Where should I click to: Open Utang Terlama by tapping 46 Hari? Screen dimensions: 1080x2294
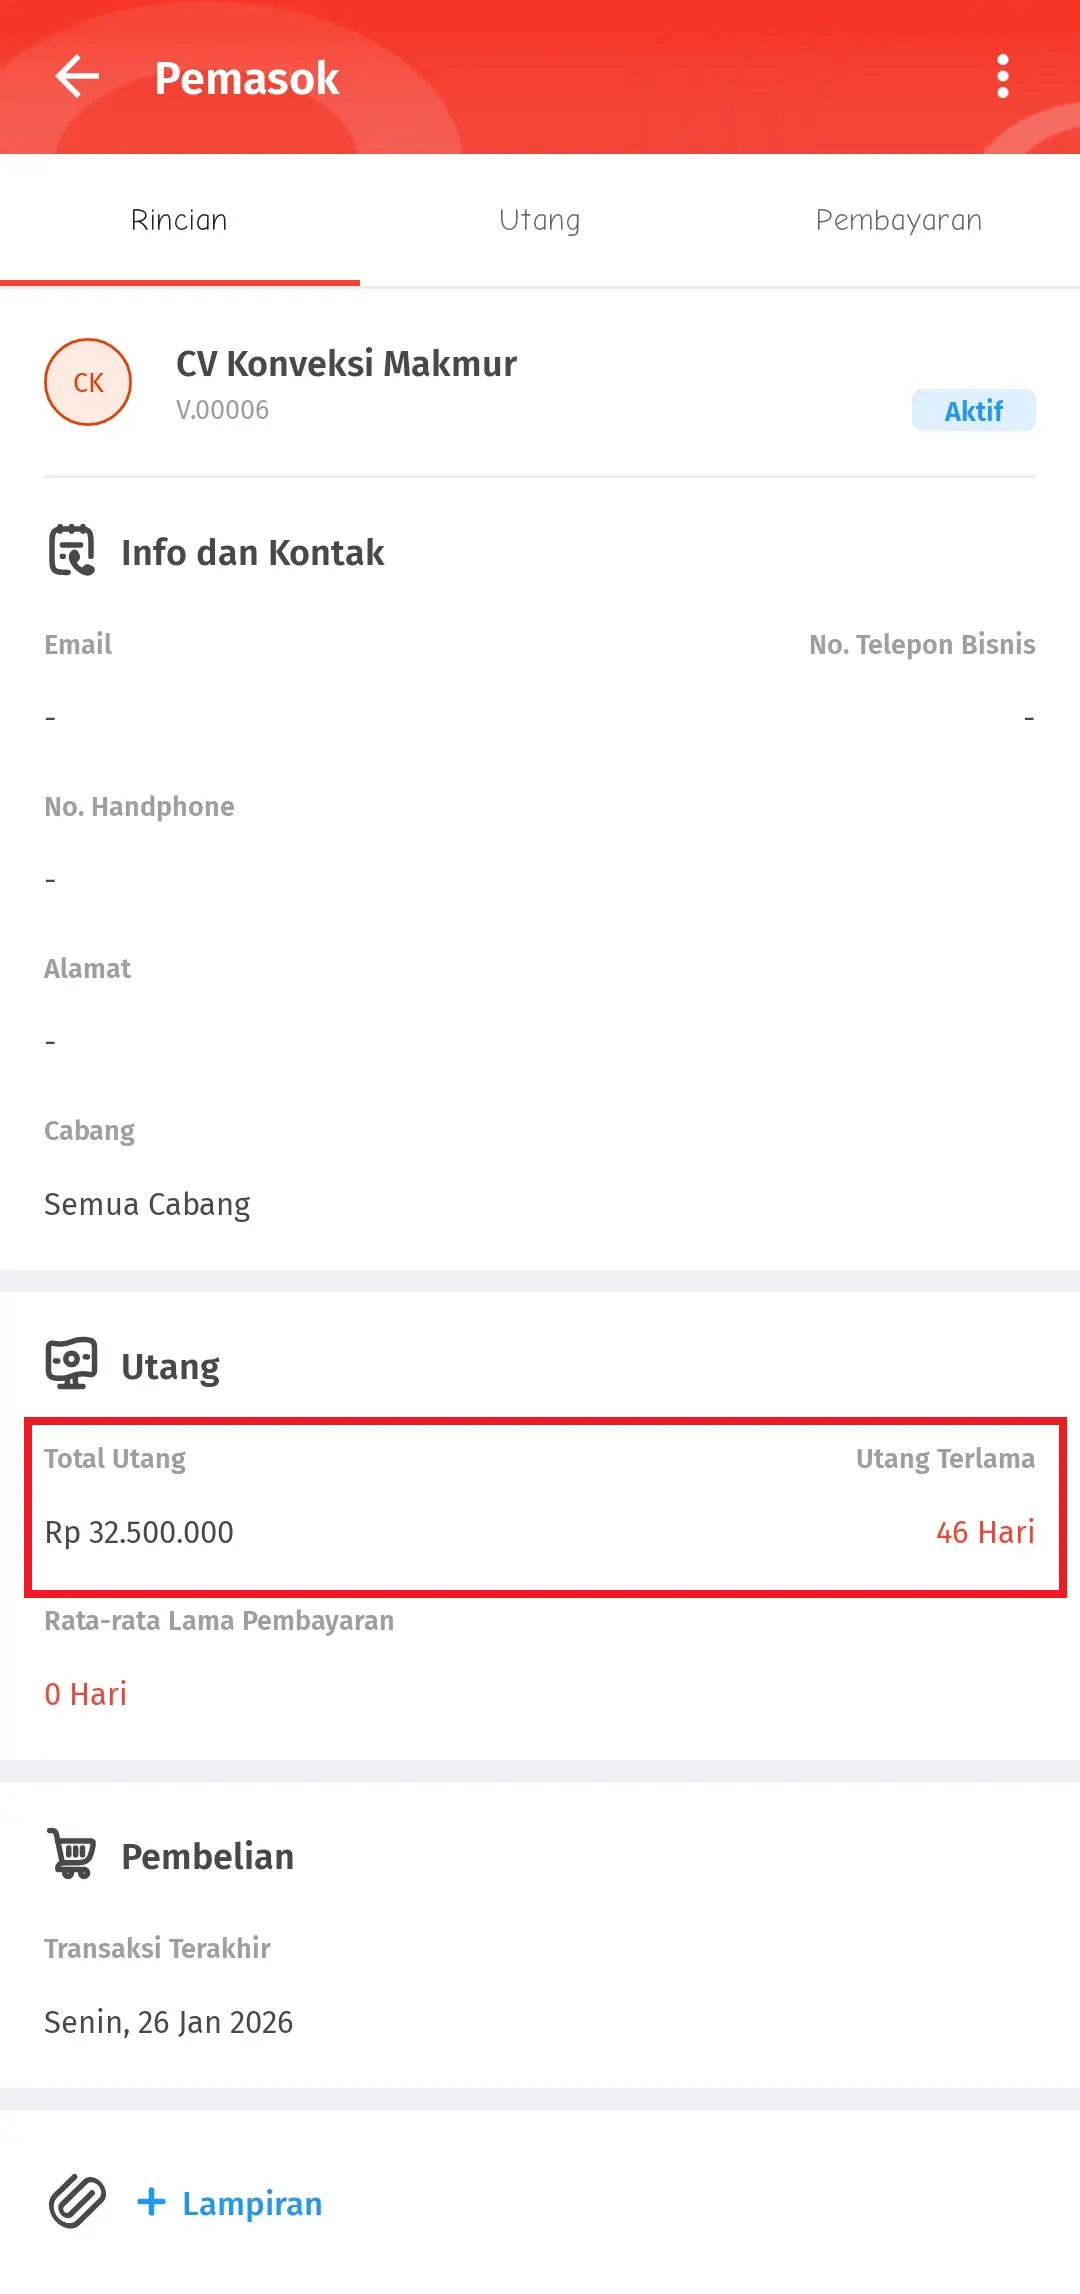[985, 1532]
